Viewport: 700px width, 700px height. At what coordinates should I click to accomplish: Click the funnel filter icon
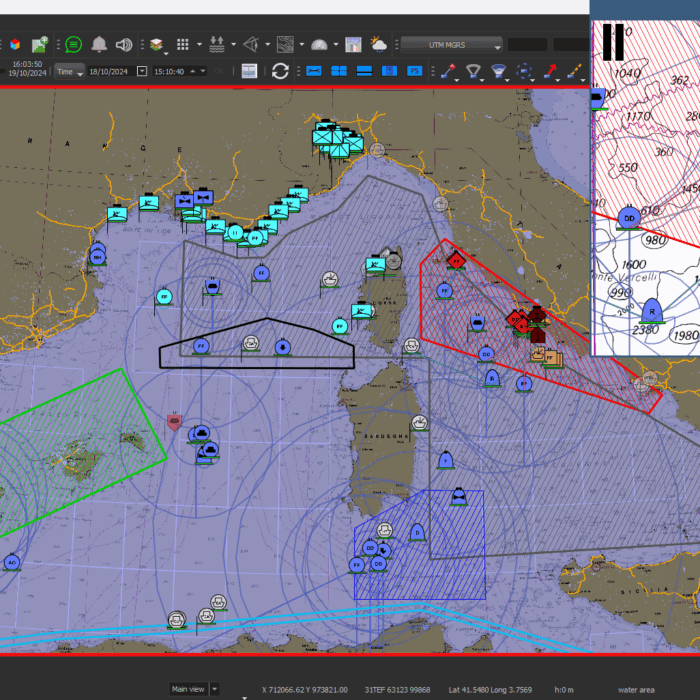tap(474, 71)
